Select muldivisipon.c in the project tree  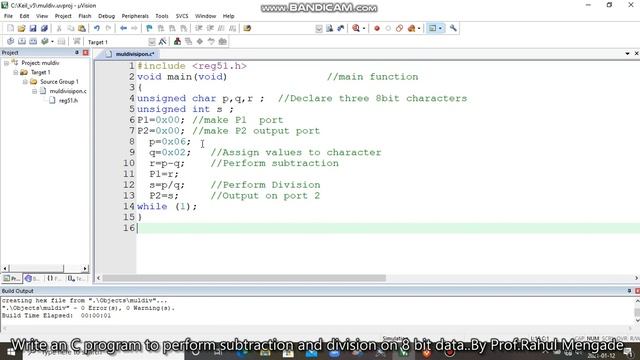68,91
